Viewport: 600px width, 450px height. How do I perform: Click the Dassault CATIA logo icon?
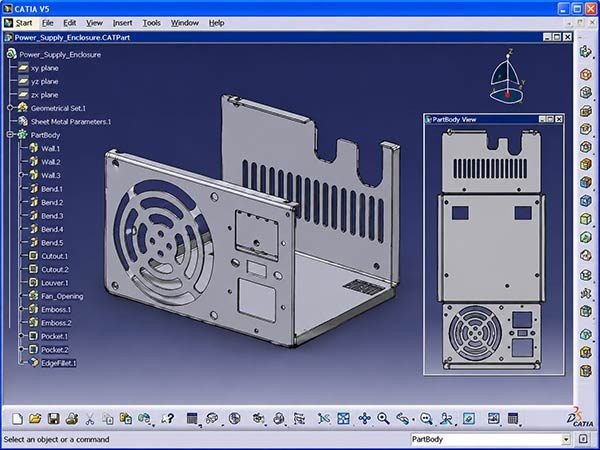(x=580, y=417)
